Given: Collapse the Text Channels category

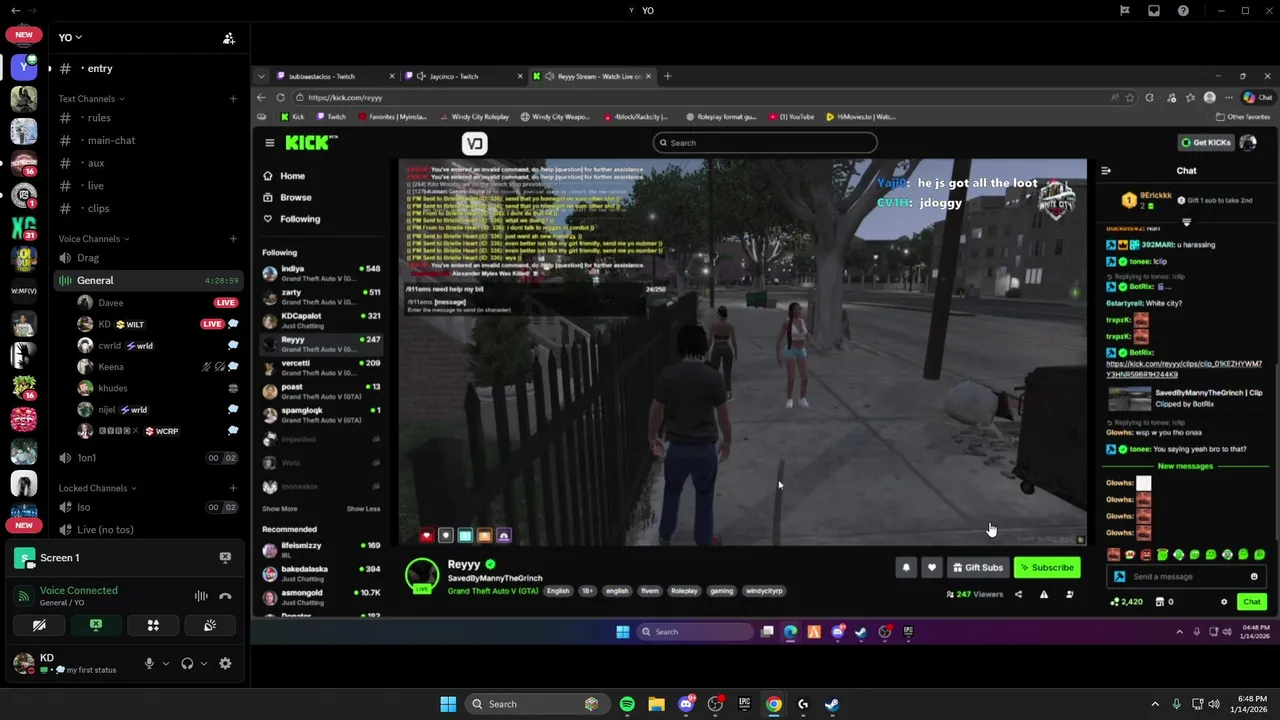Looking at the screenshot, I should [91, 99].
